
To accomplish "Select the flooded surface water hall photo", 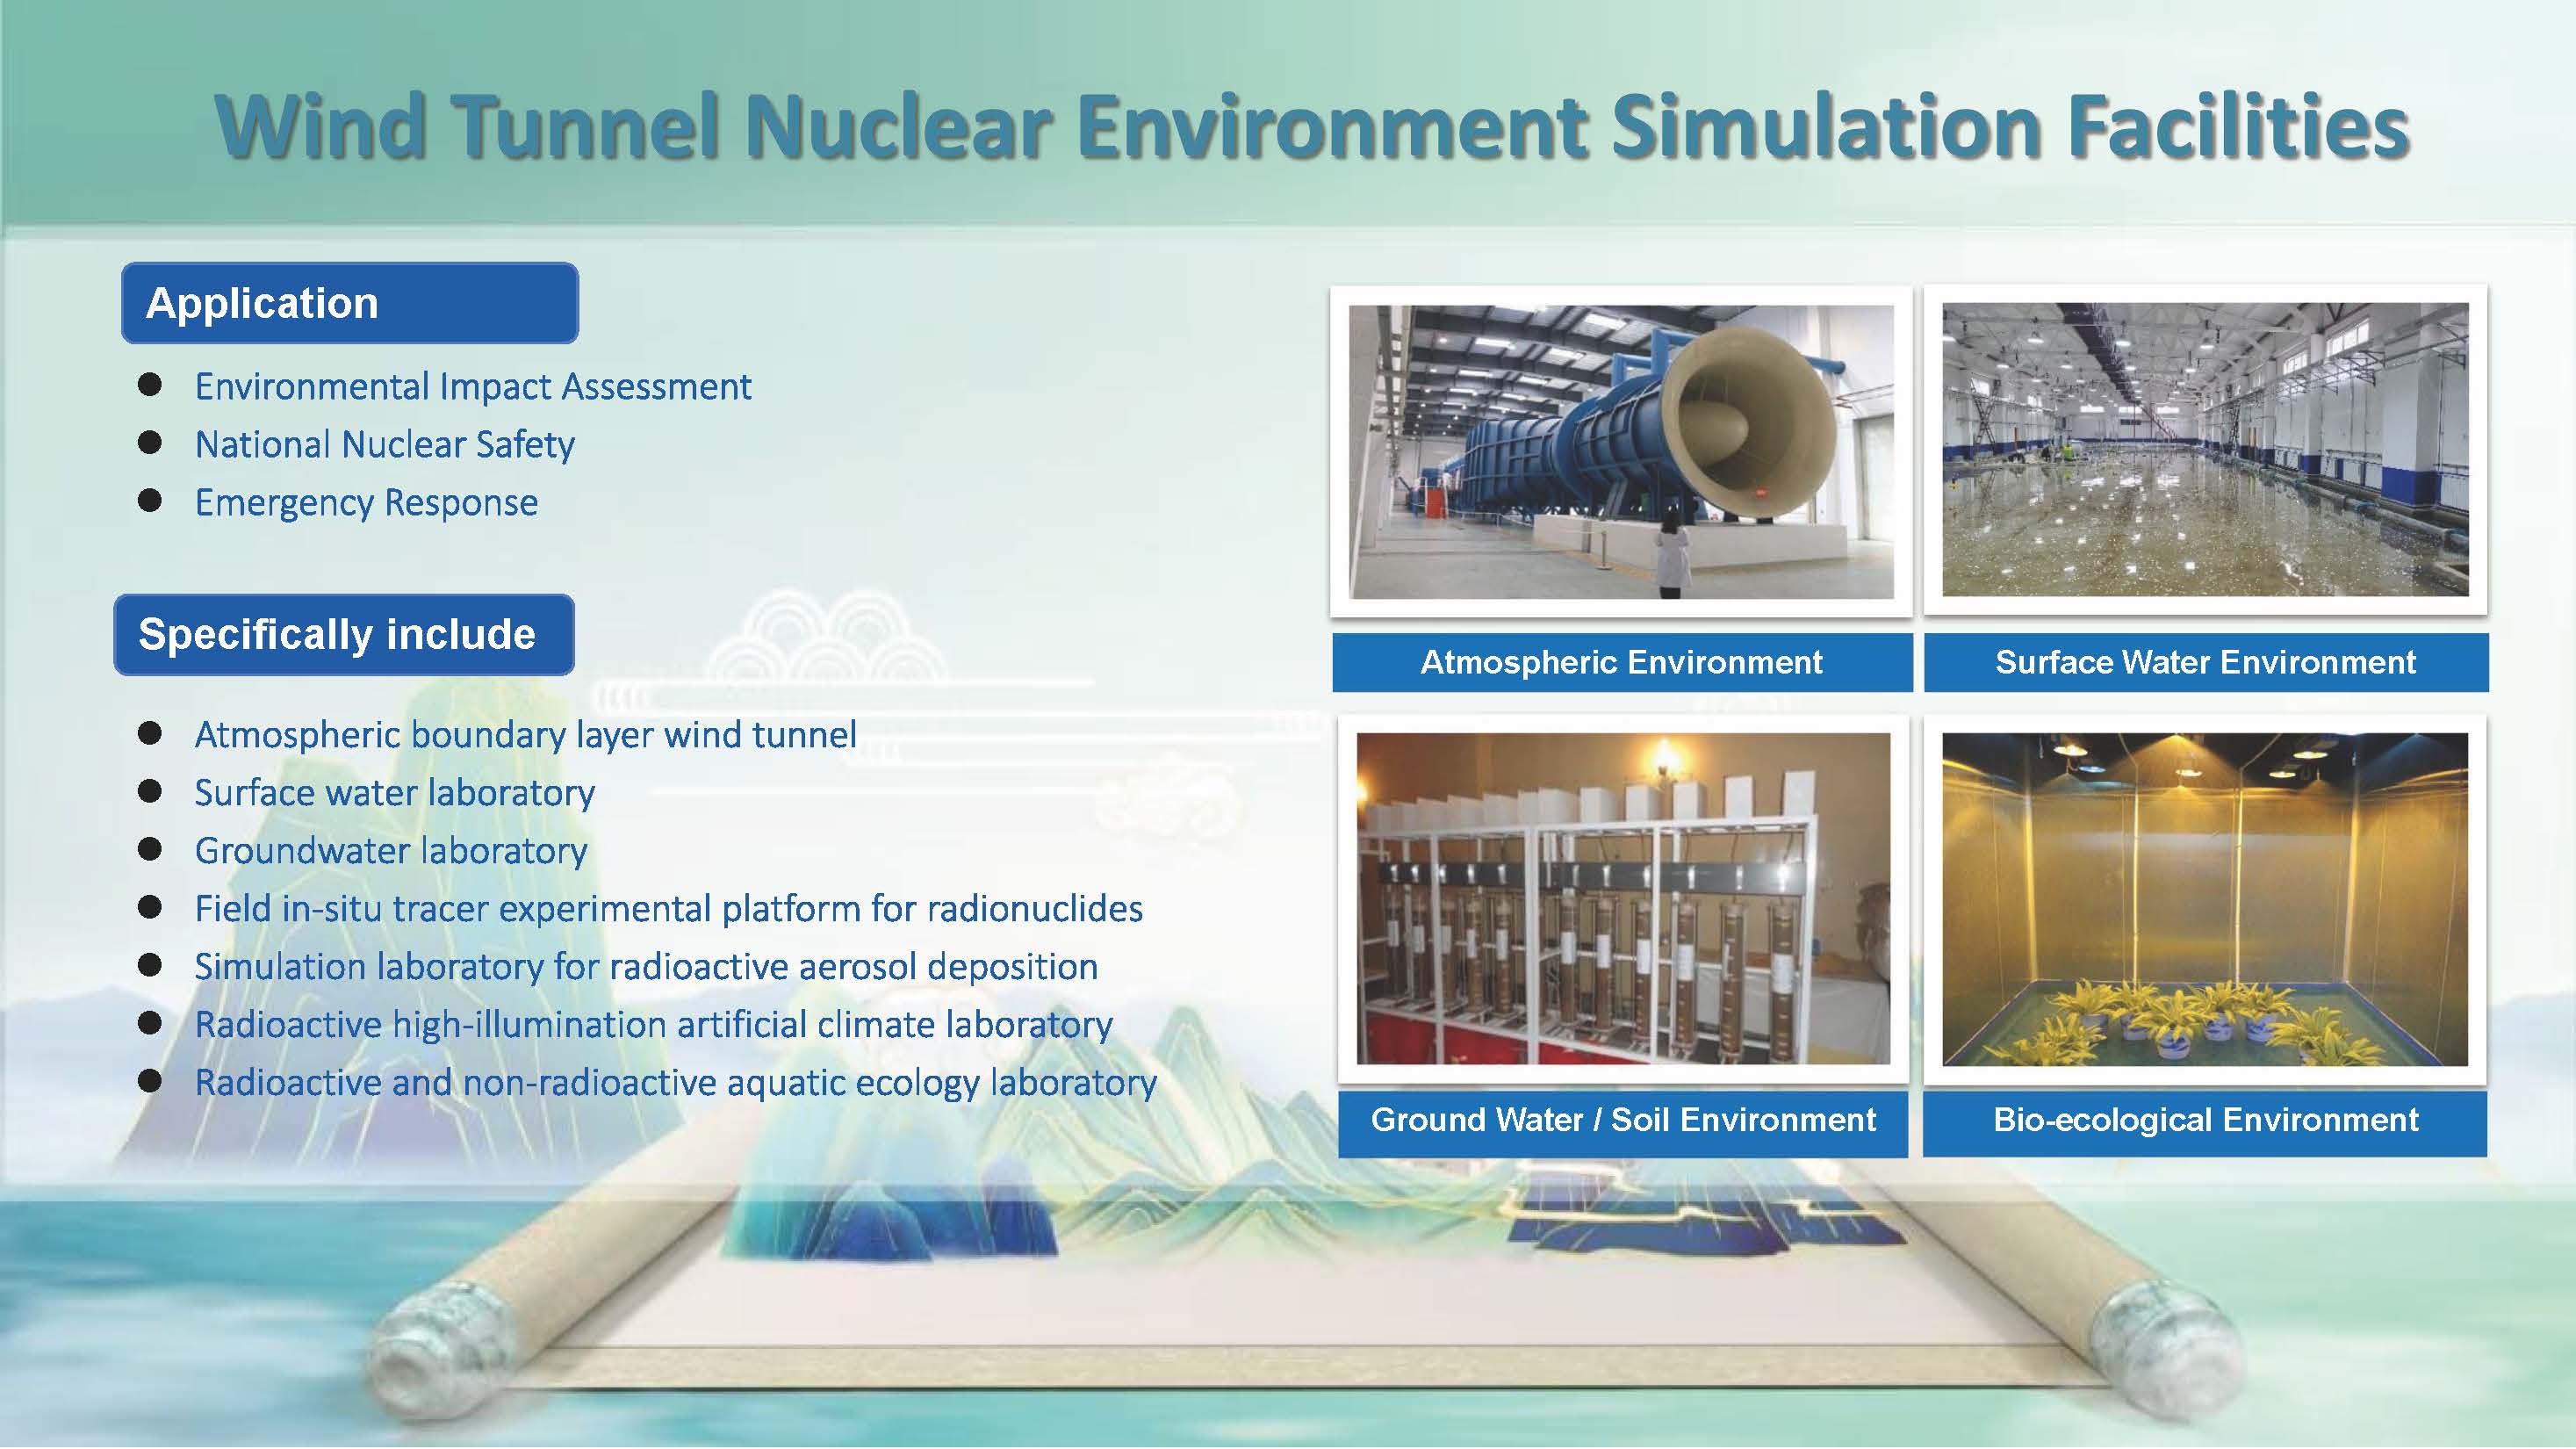I will [2205, 450].
